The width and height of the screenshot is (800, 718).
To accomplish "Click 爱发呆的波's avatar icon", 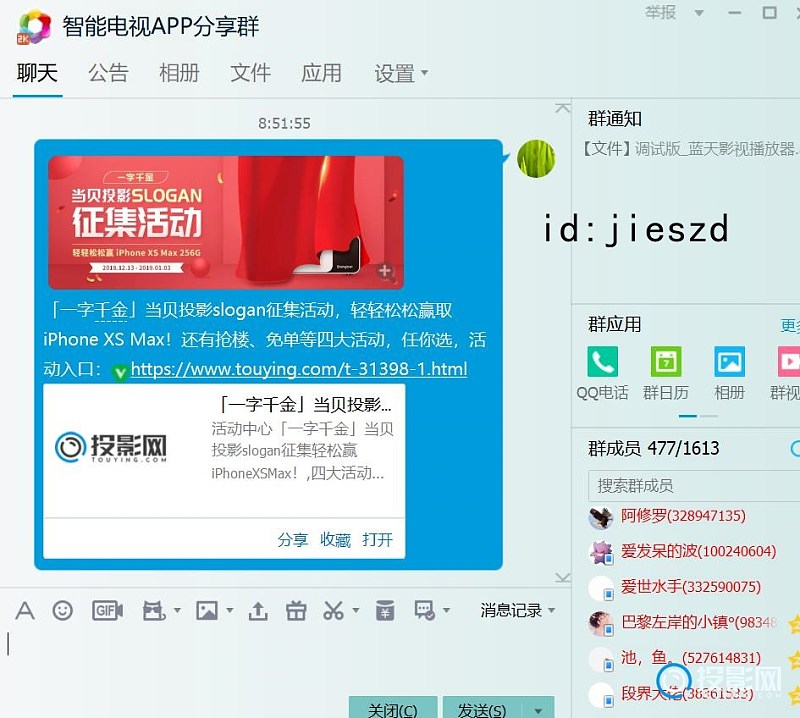I will [601, 553].
